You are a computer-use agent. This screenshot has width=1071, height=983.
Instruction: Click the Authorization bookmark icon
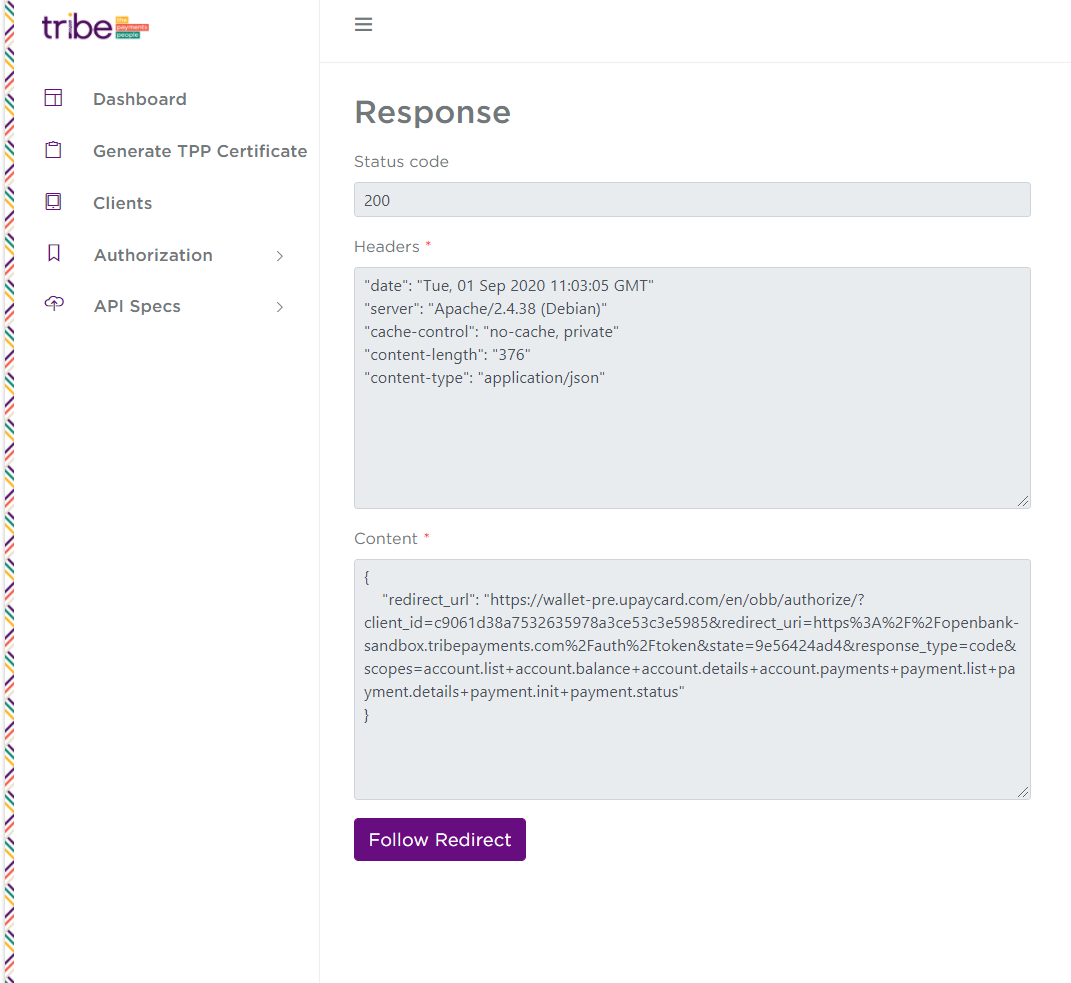point(54,254)
